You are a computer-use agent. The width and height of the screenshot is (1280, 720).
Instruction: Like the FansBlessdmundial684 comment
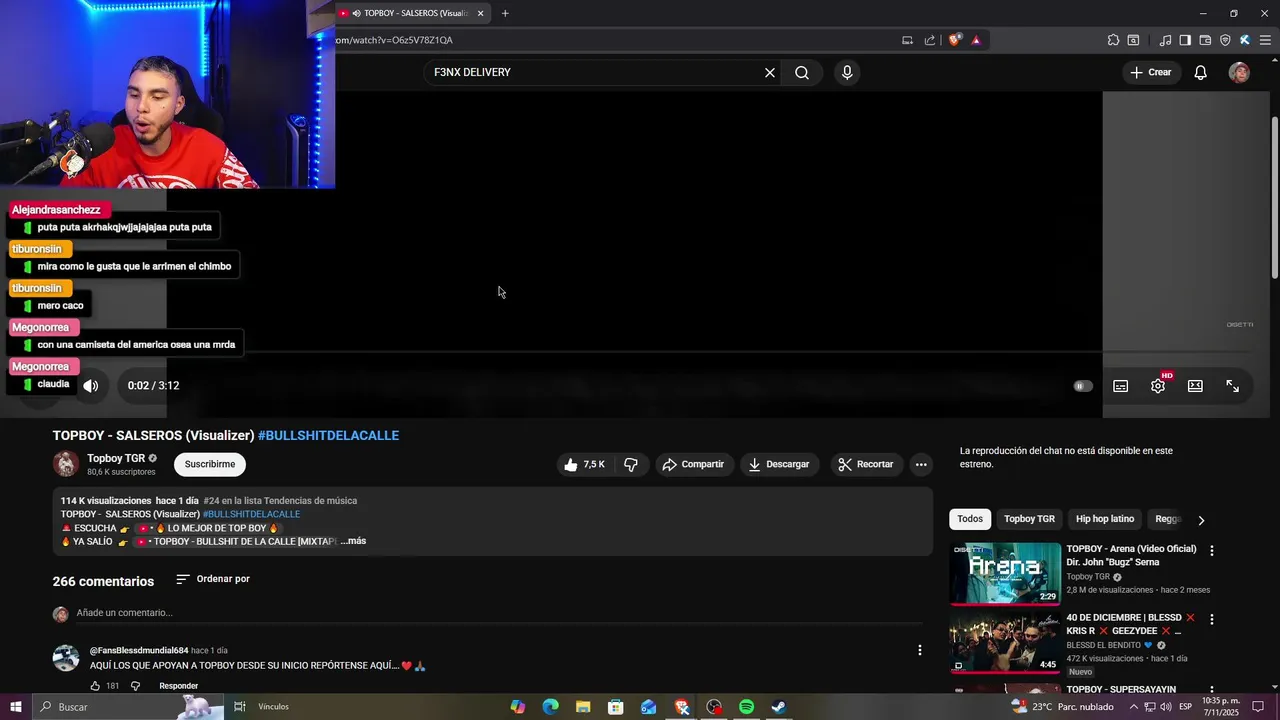(95, 686)
